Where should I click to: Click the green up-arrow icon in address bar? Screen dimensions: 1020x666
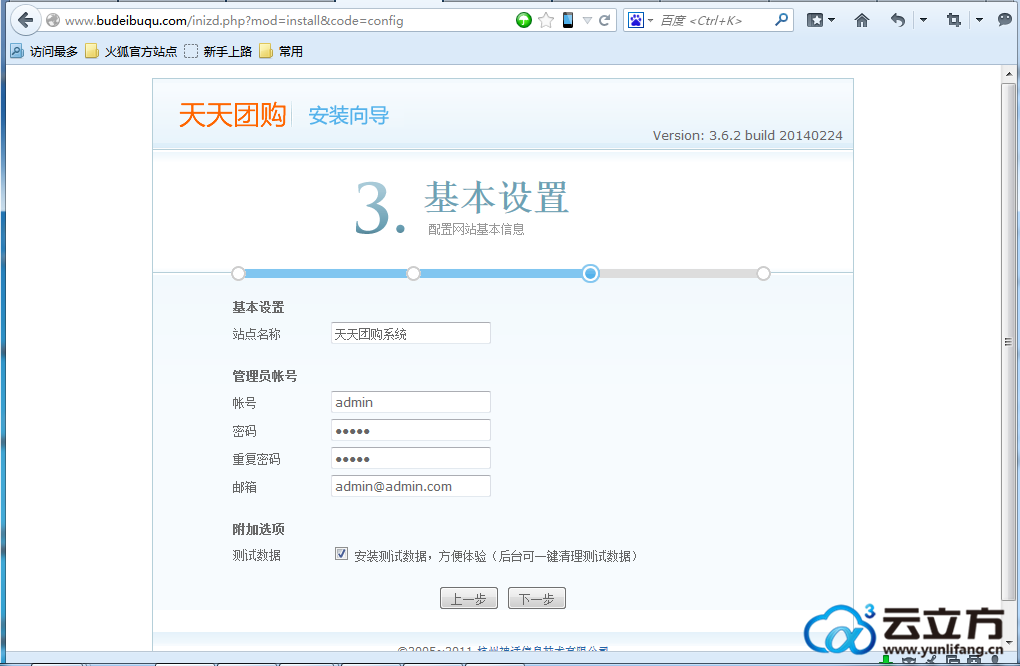[x=524, y=20]
